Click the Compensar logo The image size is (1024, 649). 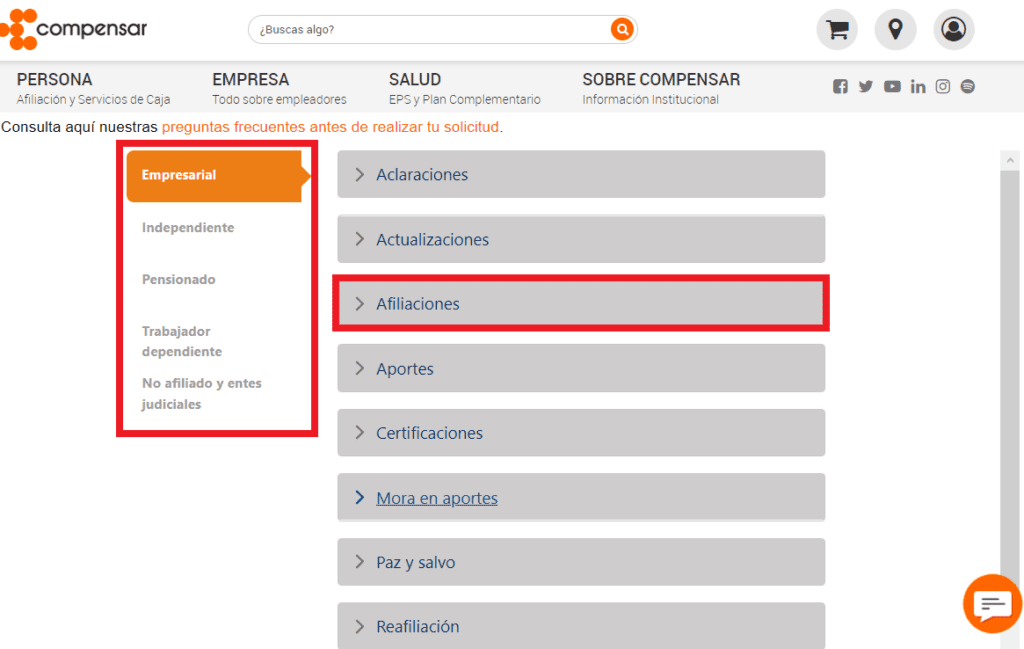73,29
